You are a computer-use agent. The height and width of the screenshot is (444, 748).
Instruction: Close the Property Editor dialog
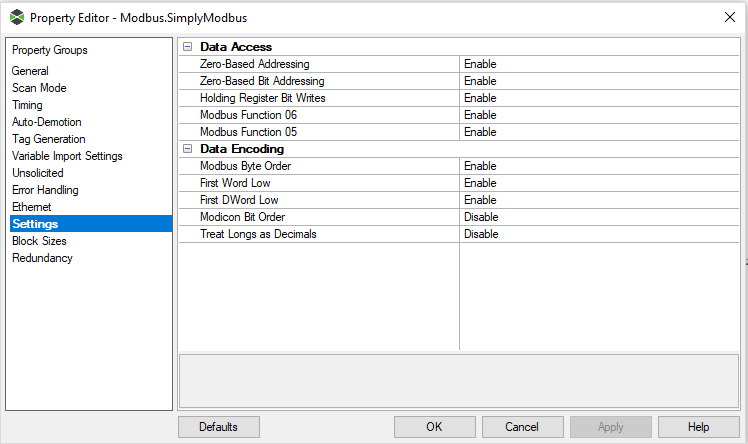(729, 17)
